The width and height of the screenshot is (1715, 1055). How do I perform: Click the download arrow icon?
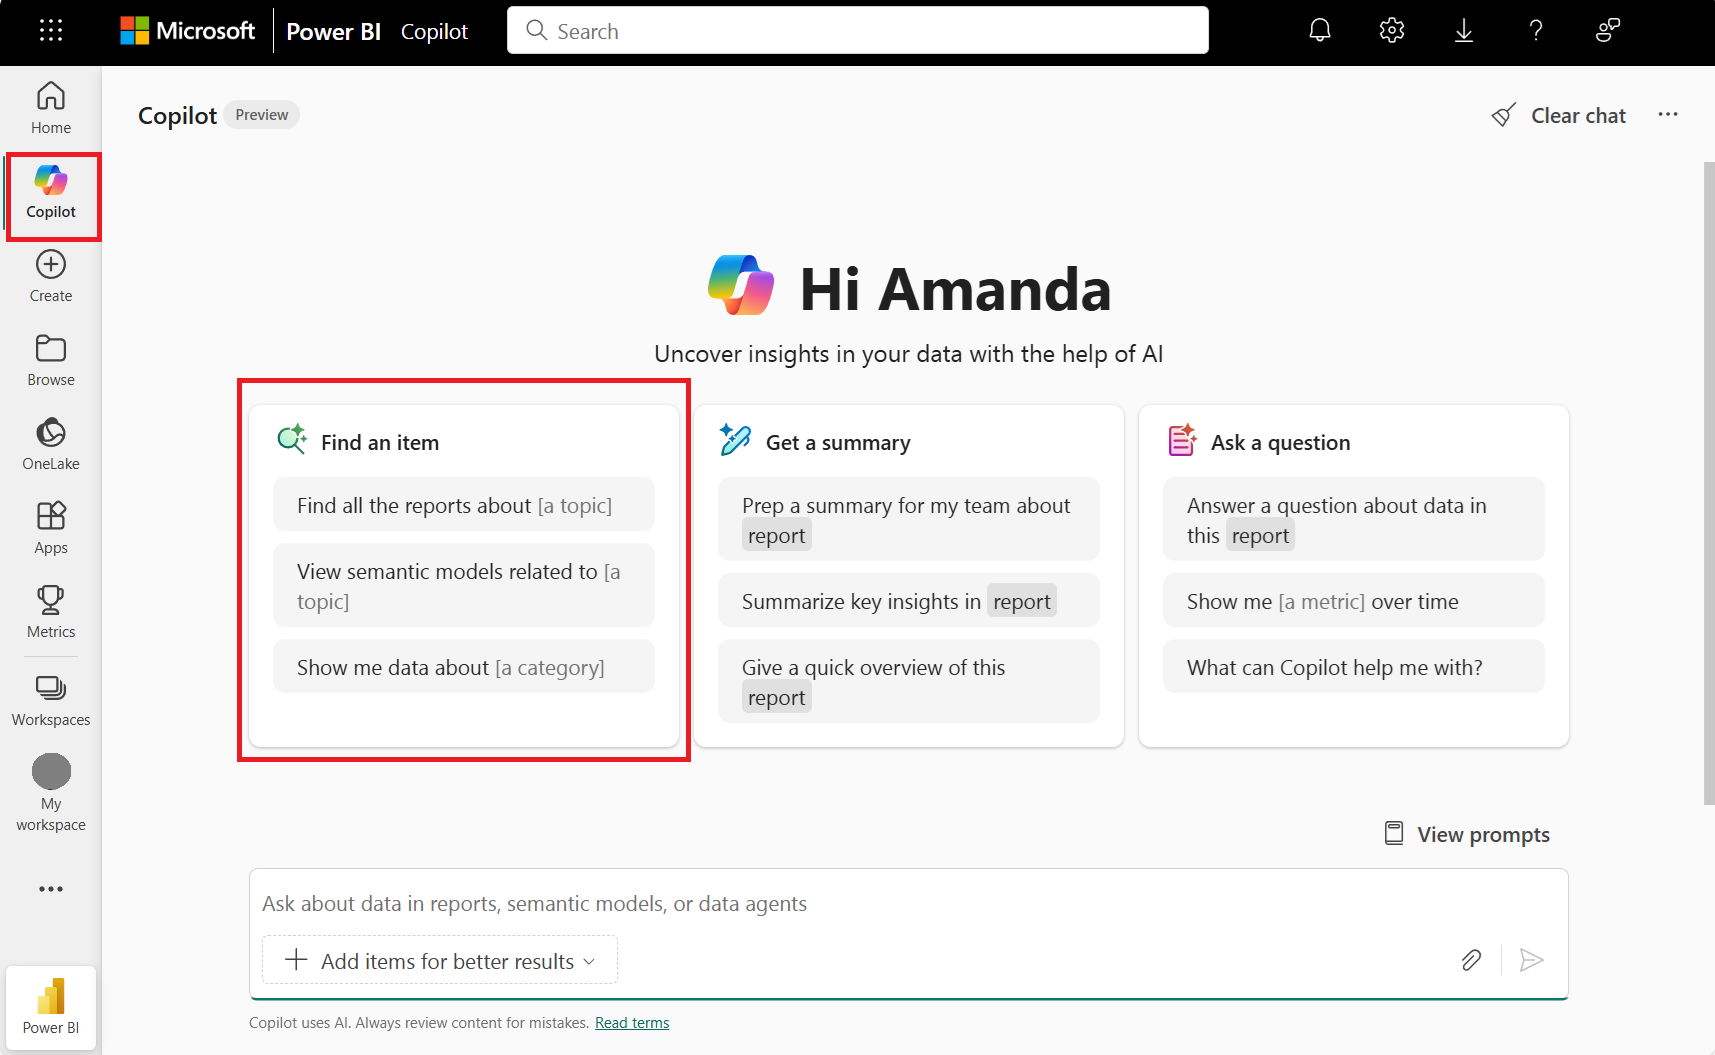1464,31
